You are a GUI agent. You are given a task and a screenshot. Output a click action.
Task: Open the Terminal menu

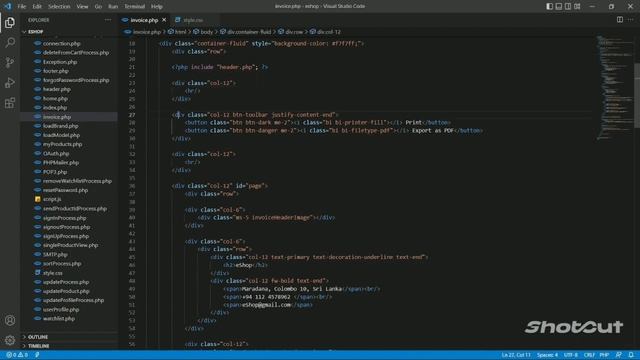(134, 7)
